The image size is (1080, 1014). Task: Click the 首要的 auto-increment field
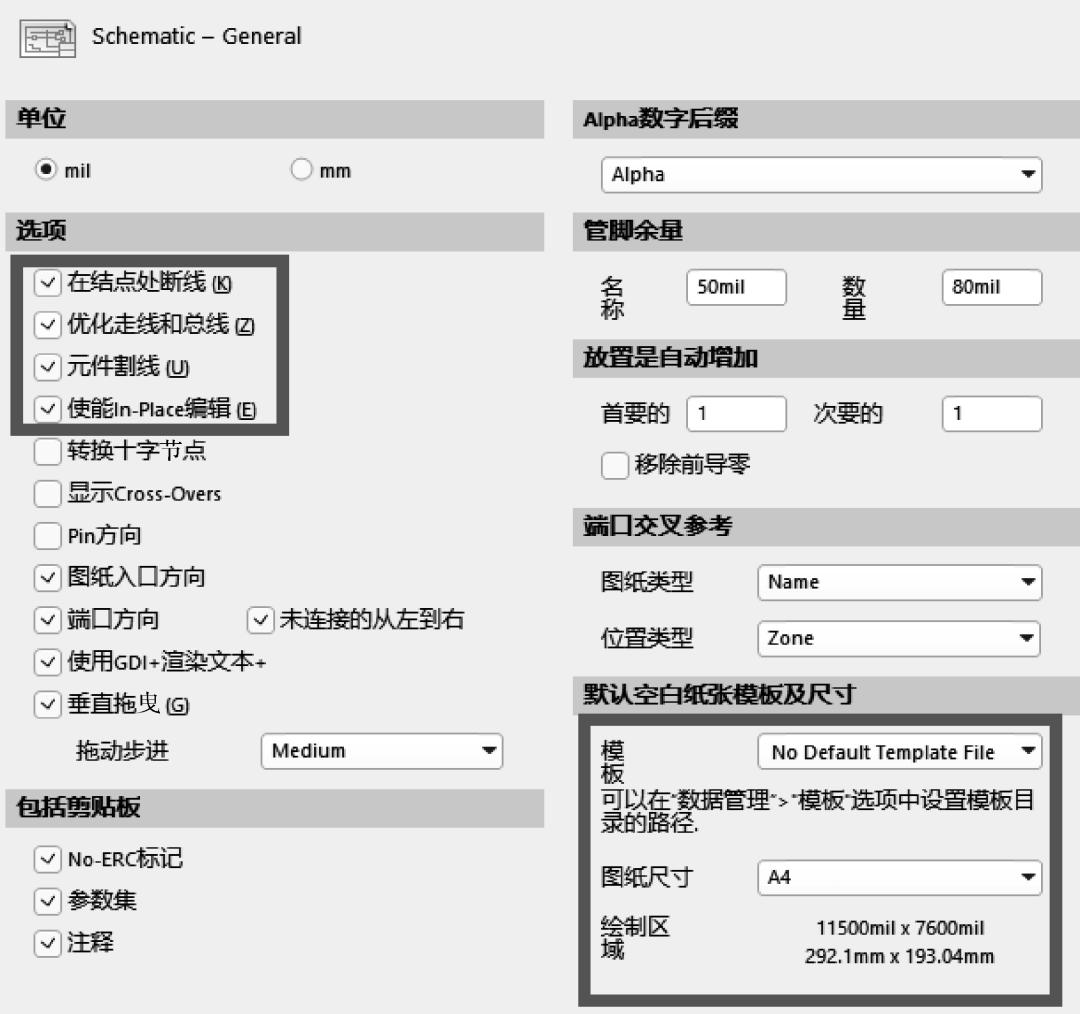click(x=736, y=414)
